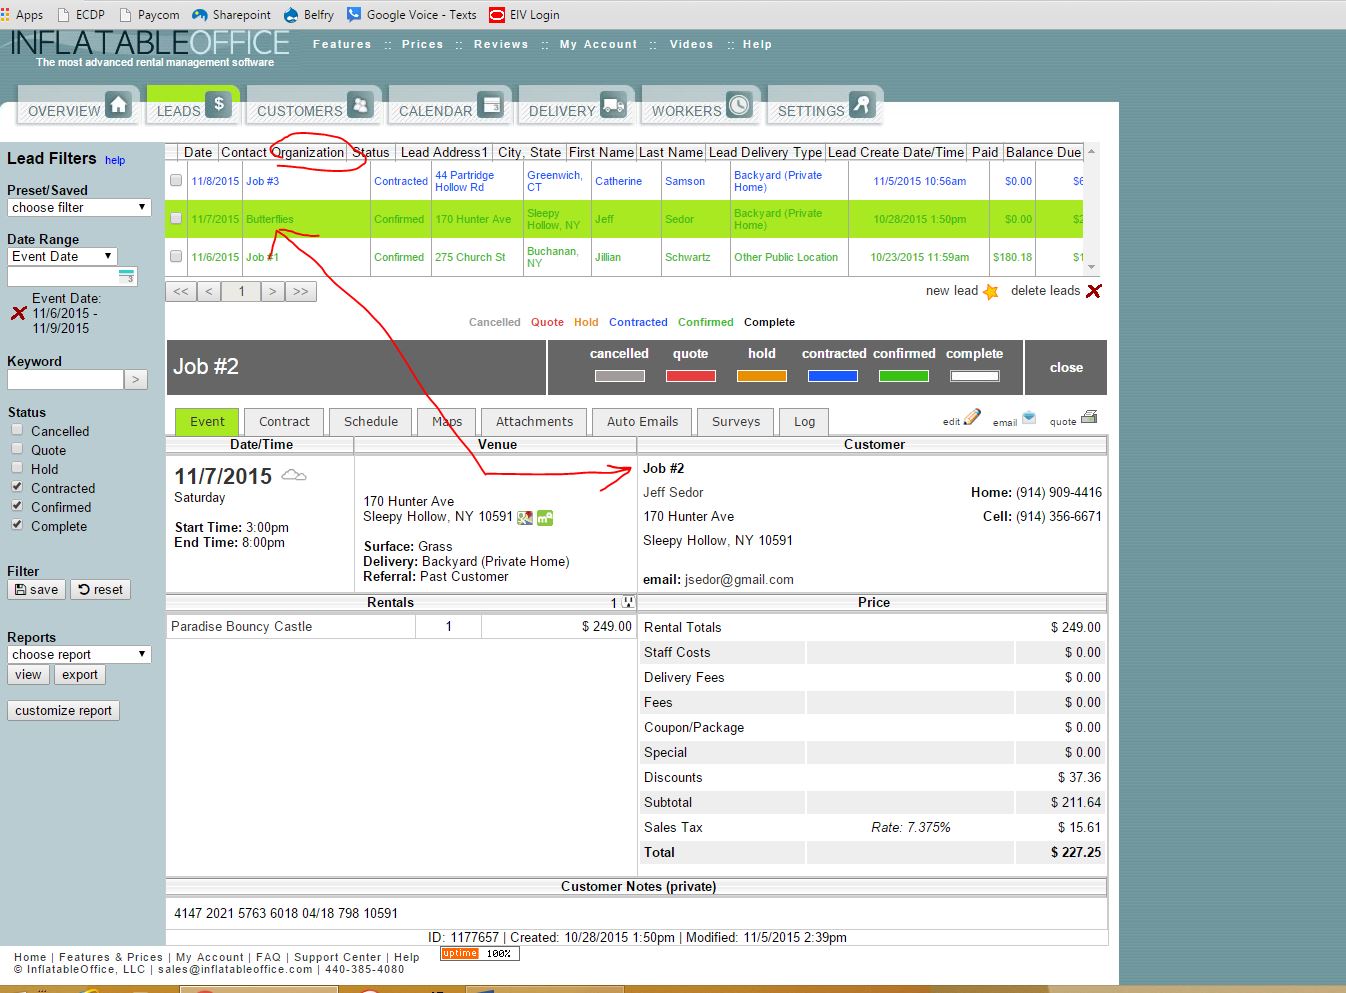The width and height of the screenshot is (1346, 993).
Task: Remove the Event Date filter red X
Action: [x=18, y=313]
